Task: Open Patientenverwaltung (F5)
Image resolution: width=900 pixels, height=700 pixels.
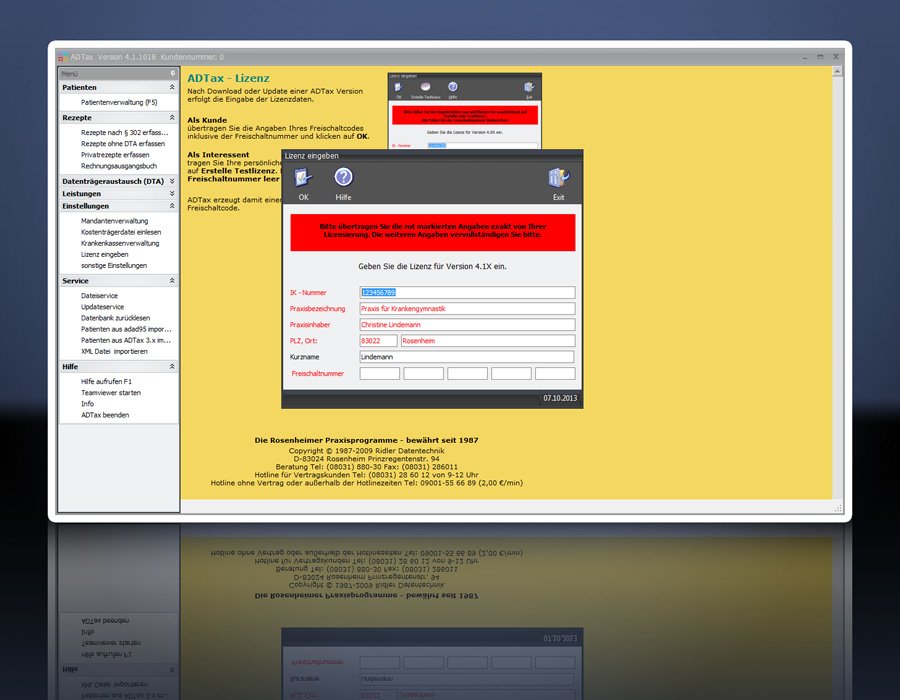Action: click(x=119, y=102)
